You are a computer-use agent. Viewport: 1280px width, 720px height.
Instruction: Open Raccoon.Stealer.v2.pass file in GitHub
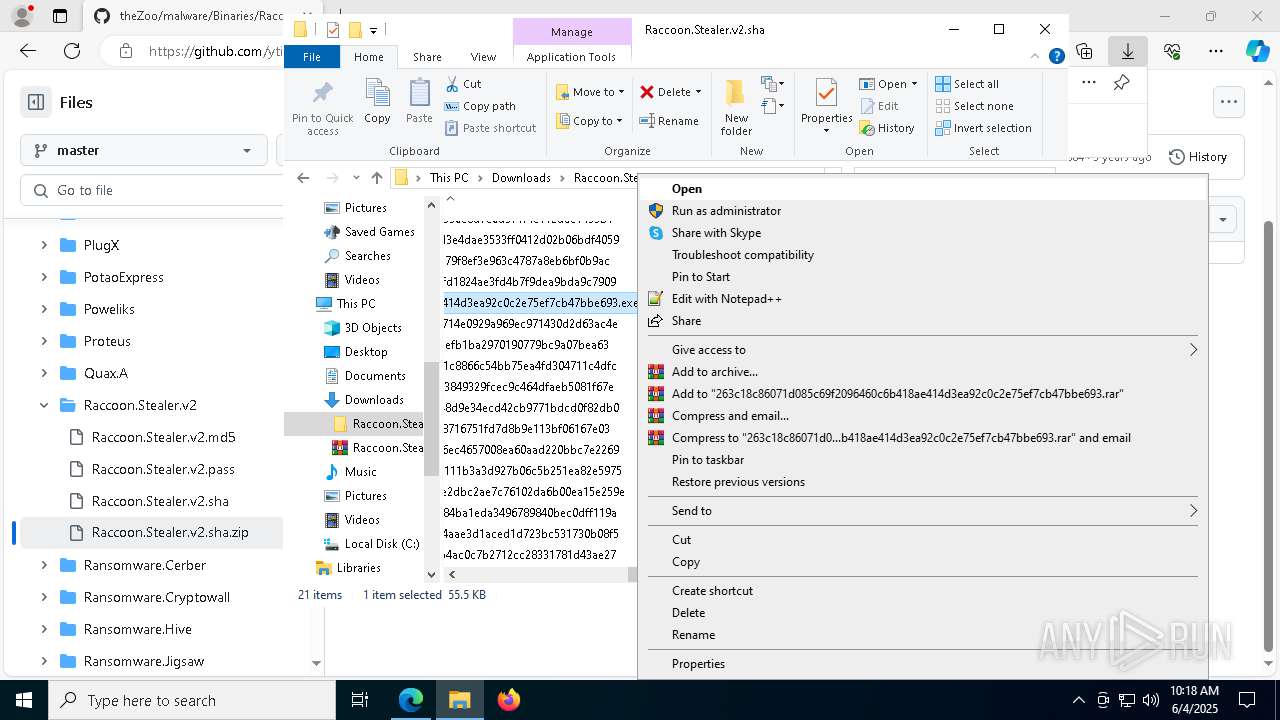(163, 469)
